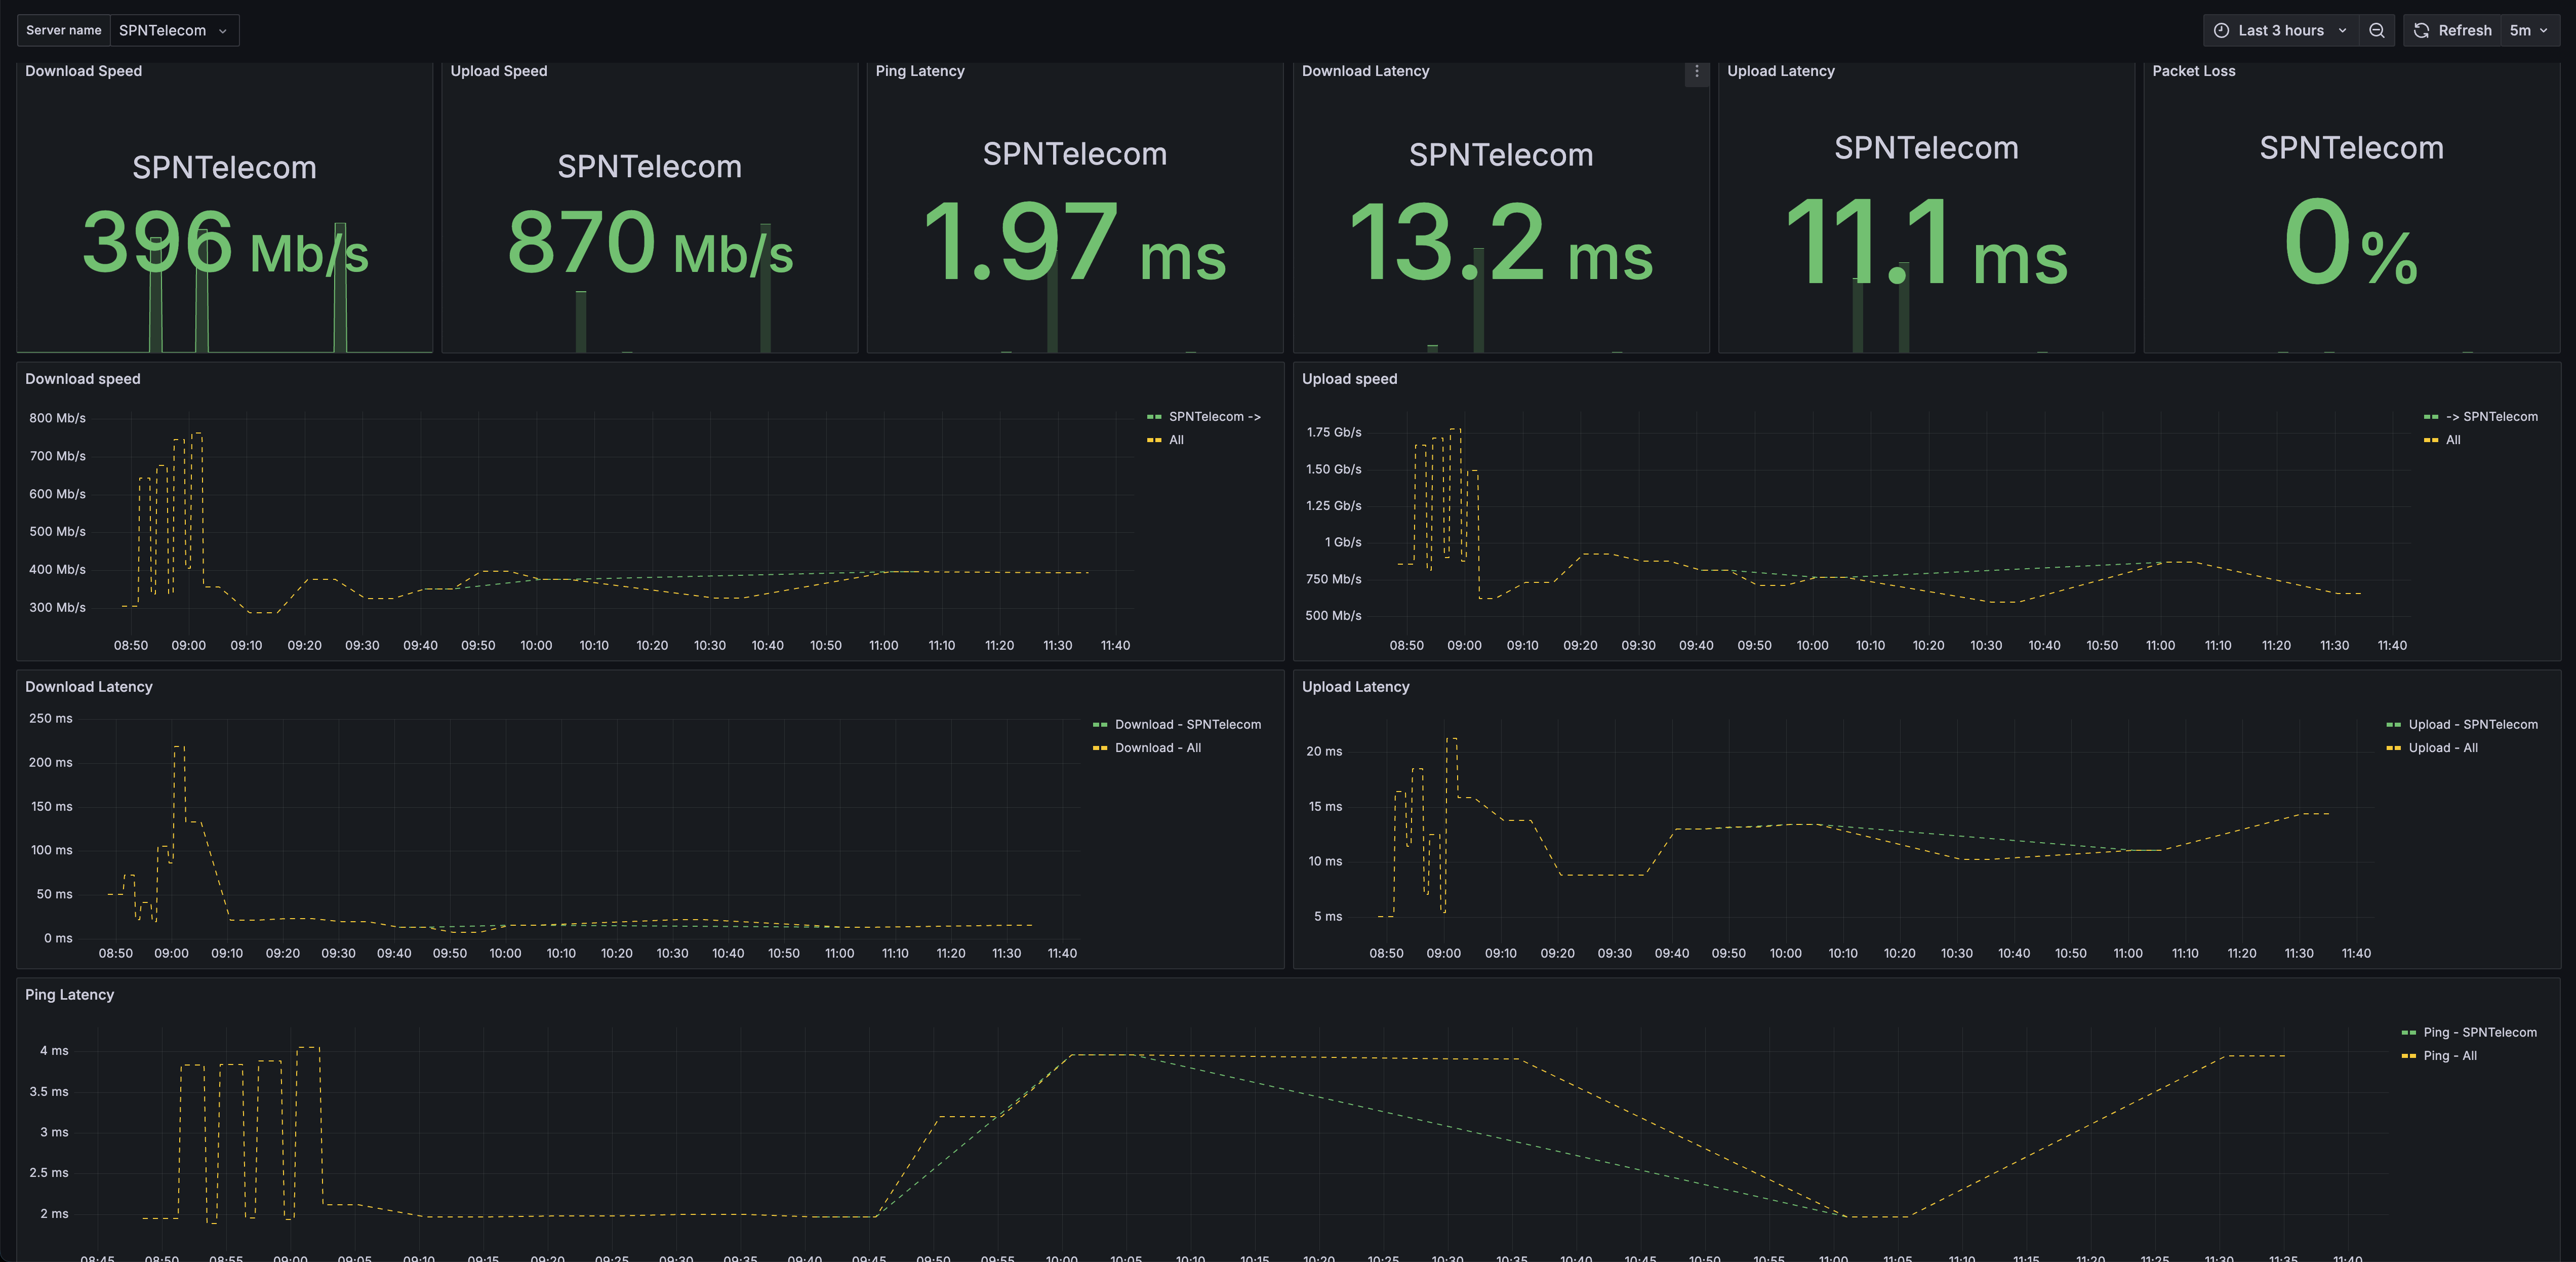Viewport: 2576px width, 1262px height.
Task: Open the Upload speed graph panel title
Action: pyautogui.click(x=1349, y=379)
